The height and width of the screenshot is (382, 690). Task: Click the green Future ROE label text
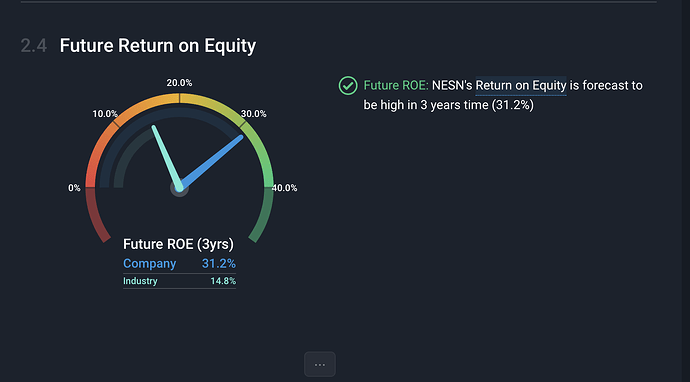coord(396,85)
